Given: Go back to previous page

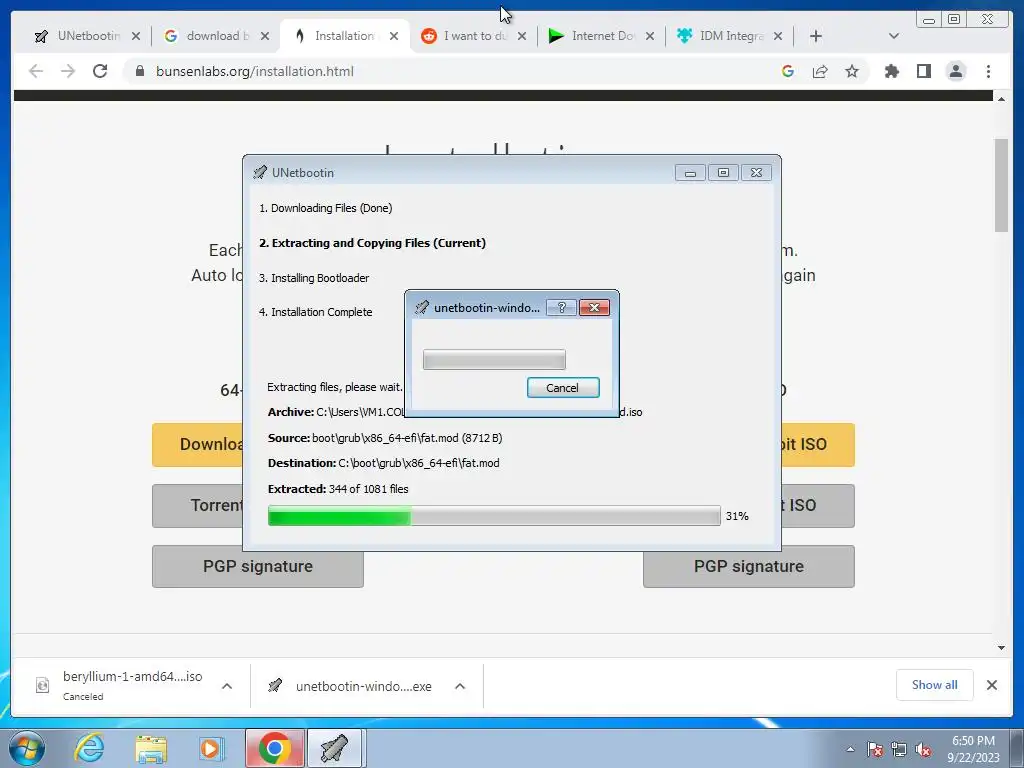Looking at the screenshot, I should [36, 71].
